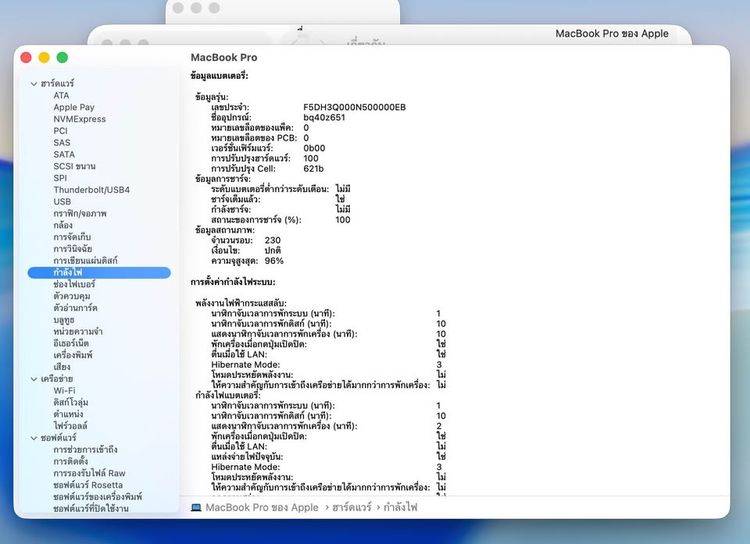Open การรองรับไฟล์ Raw entry

point(89,473)
